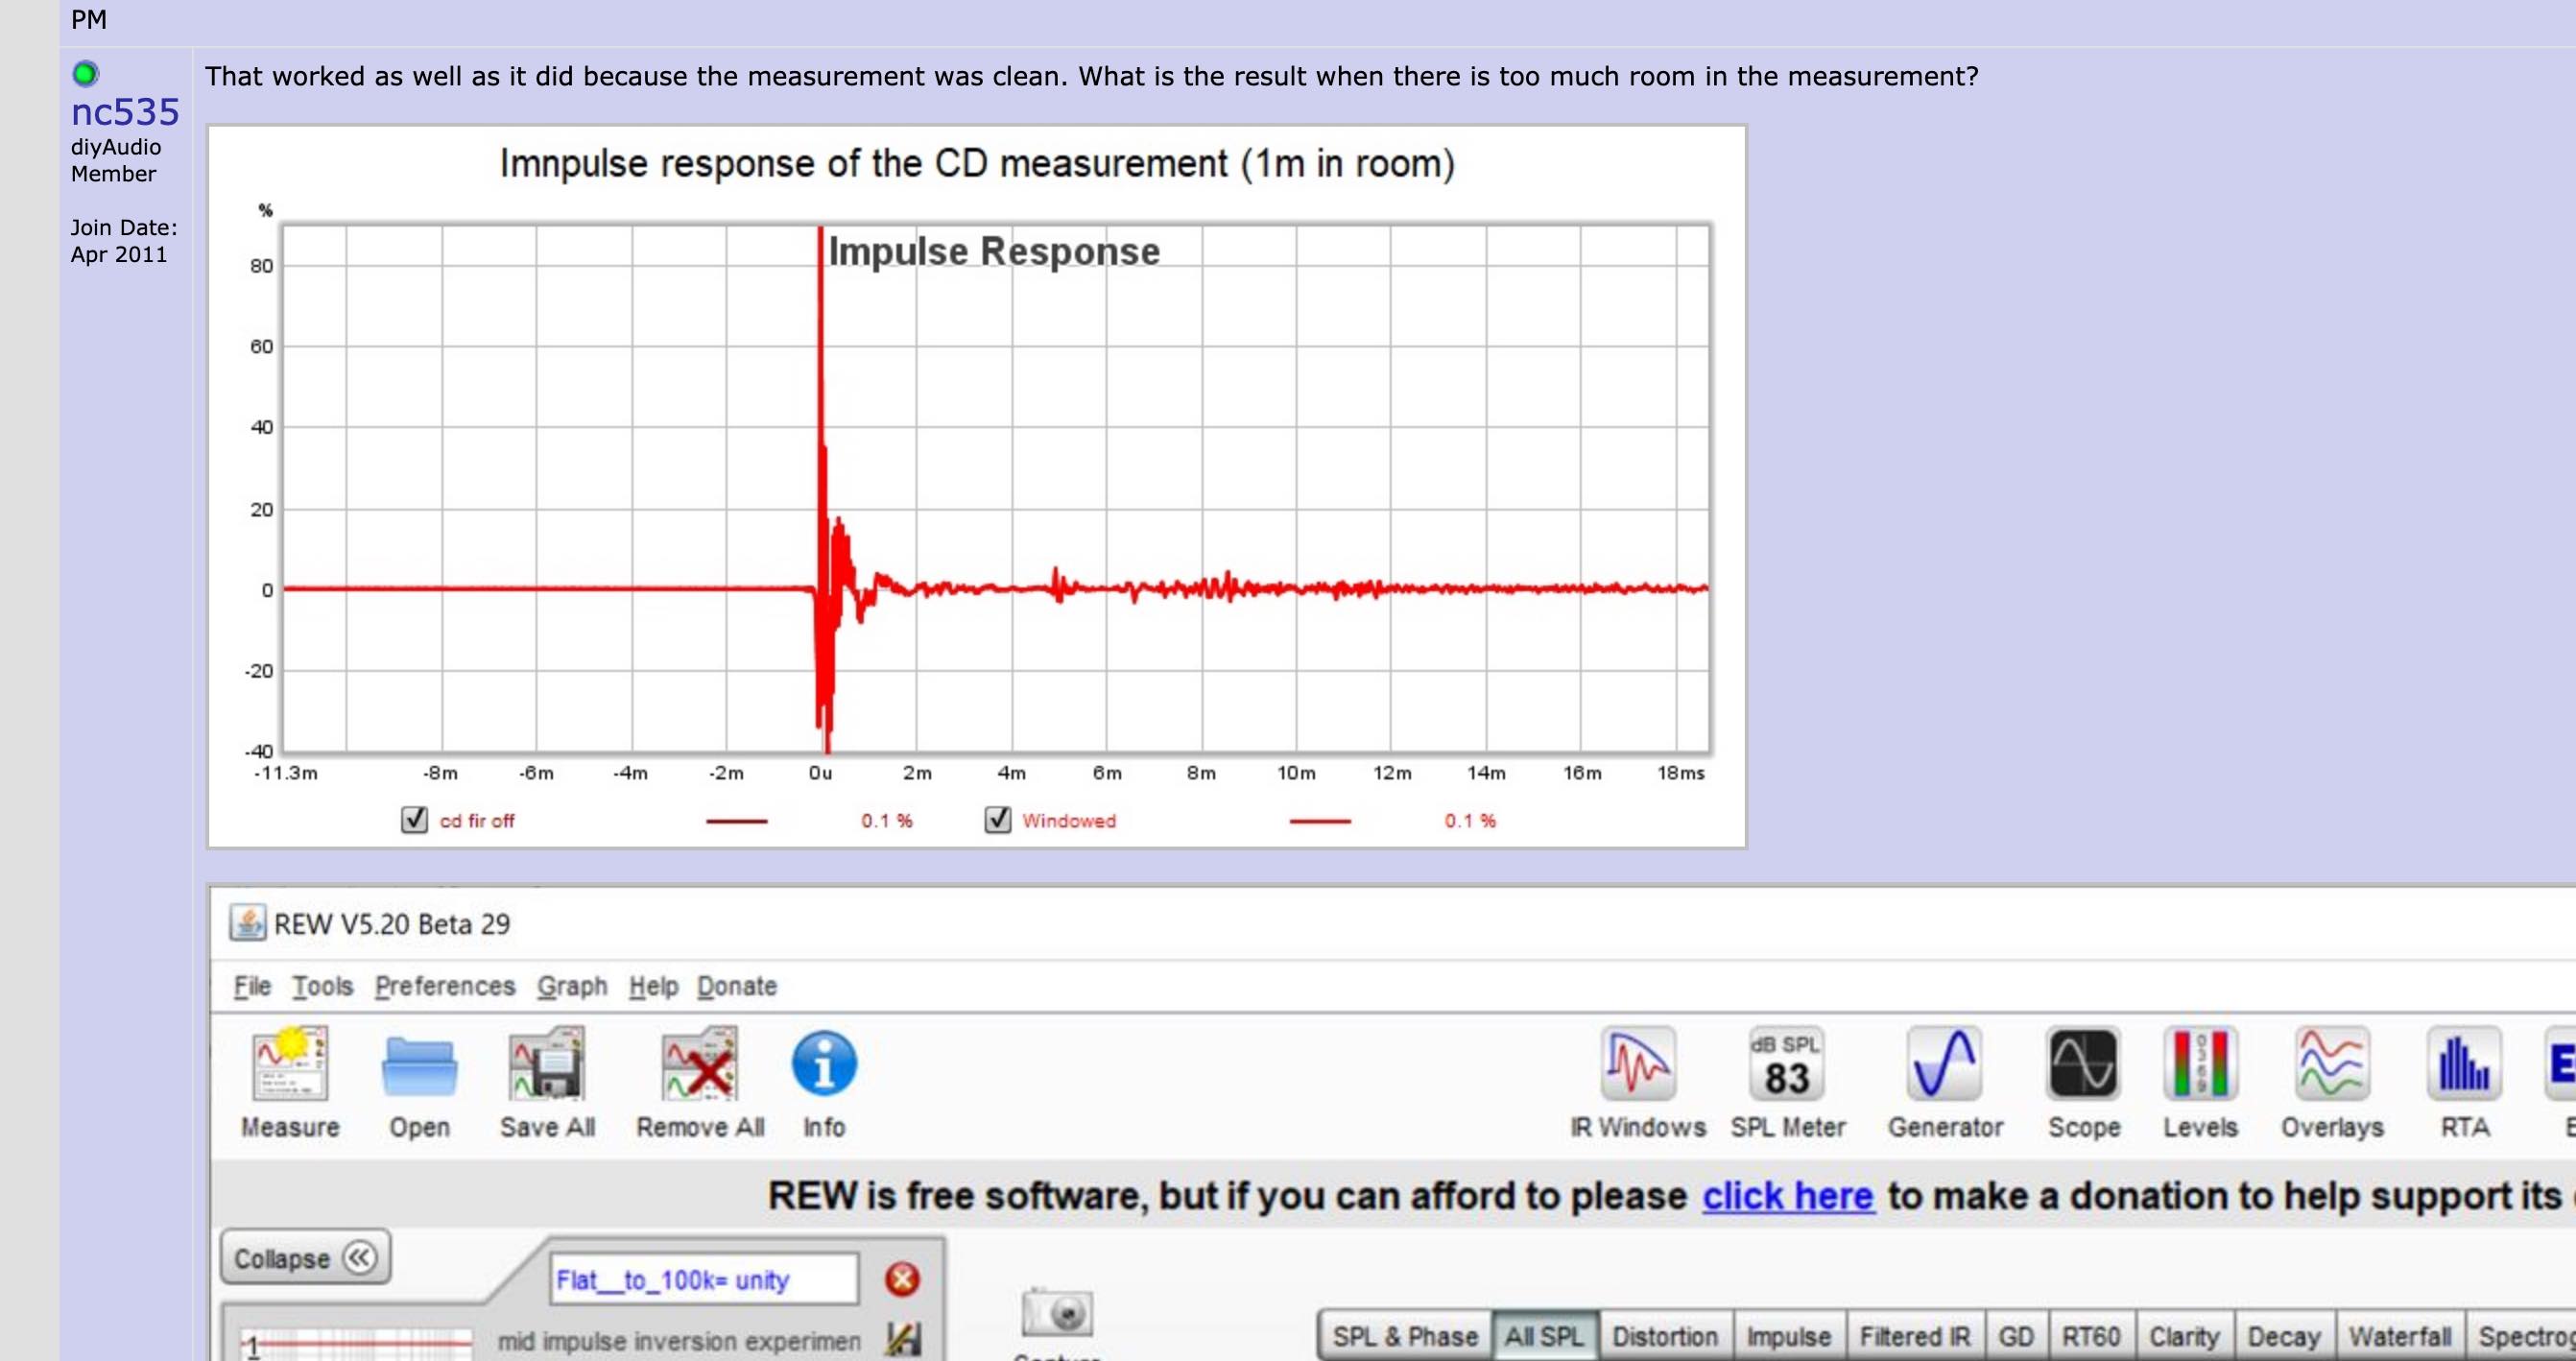Click the green online status indicator
The width and height of the screenshot is (2576, 1361).
86,73
